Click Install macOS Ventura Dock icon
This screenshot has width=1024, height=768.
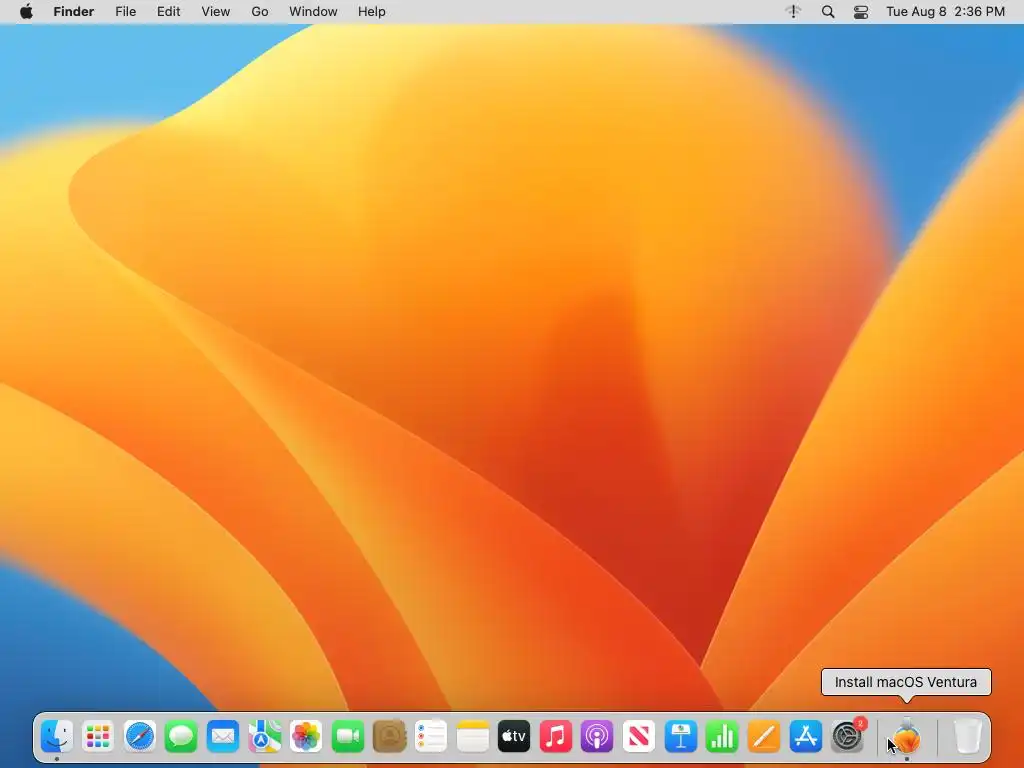pyautogui.click(x=907, y=737)
